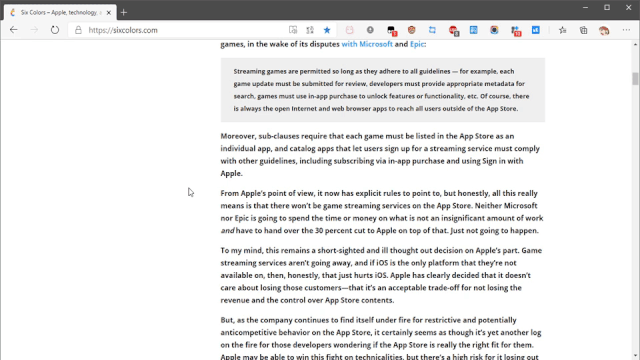Open the Favorites list icon
Image resolution: width=640 pixels, height=360 pixels.
point(563,30)
